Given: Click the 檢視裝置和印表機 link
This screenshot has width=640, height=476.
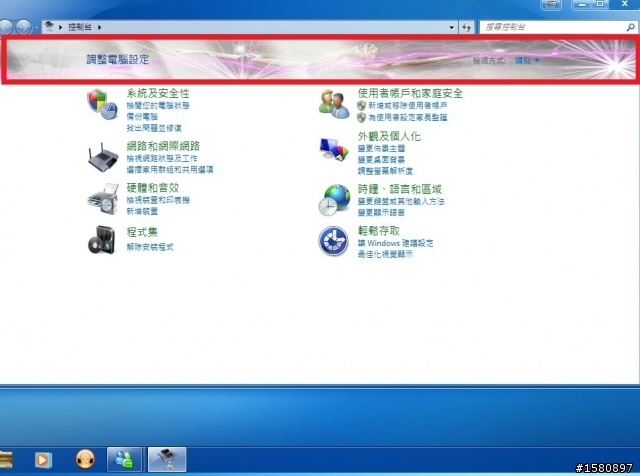Looking at the screenshot, I should point(158,200).
